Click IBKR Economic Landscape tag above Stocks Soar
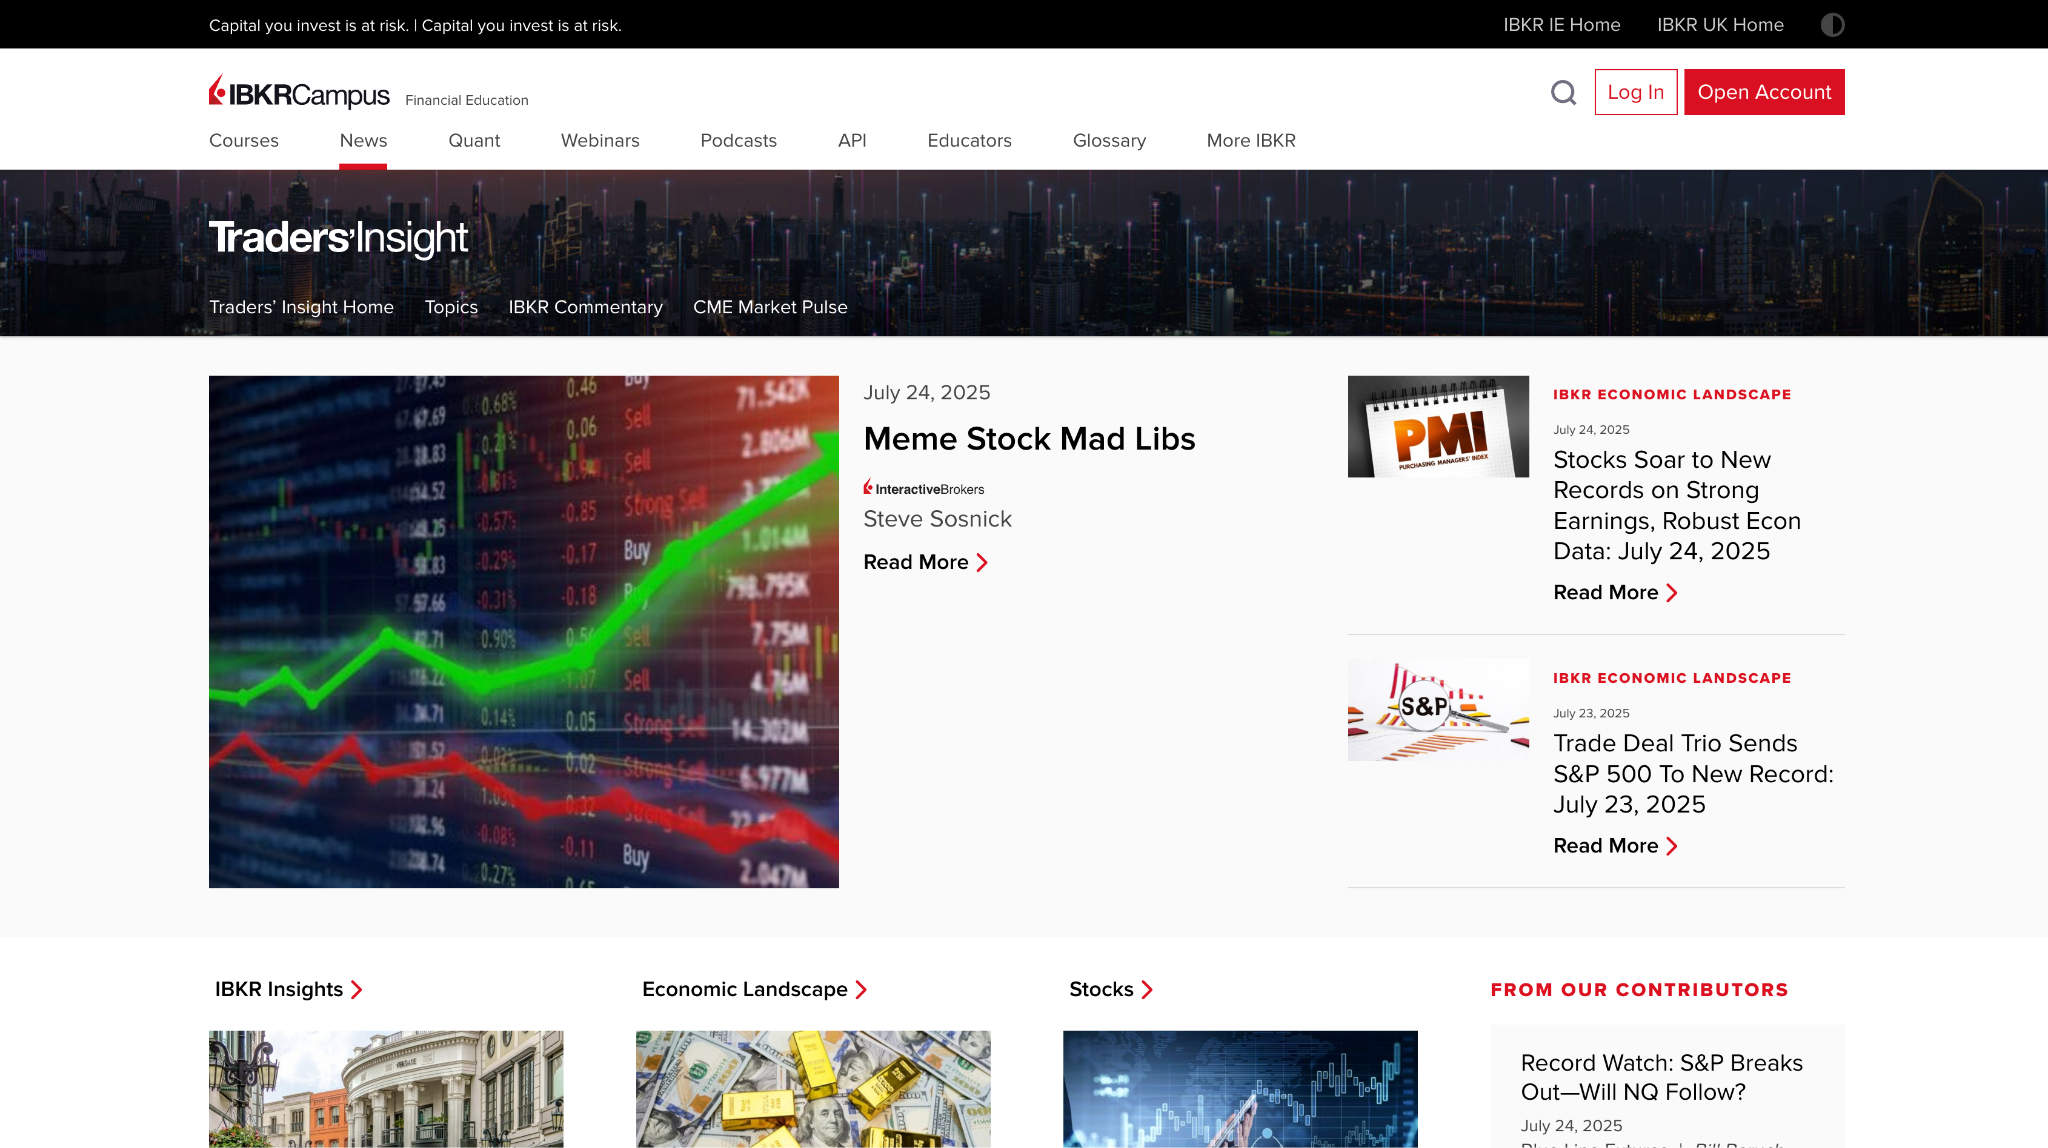This screenshot has width=2048, height=1148. (1672, 394)
